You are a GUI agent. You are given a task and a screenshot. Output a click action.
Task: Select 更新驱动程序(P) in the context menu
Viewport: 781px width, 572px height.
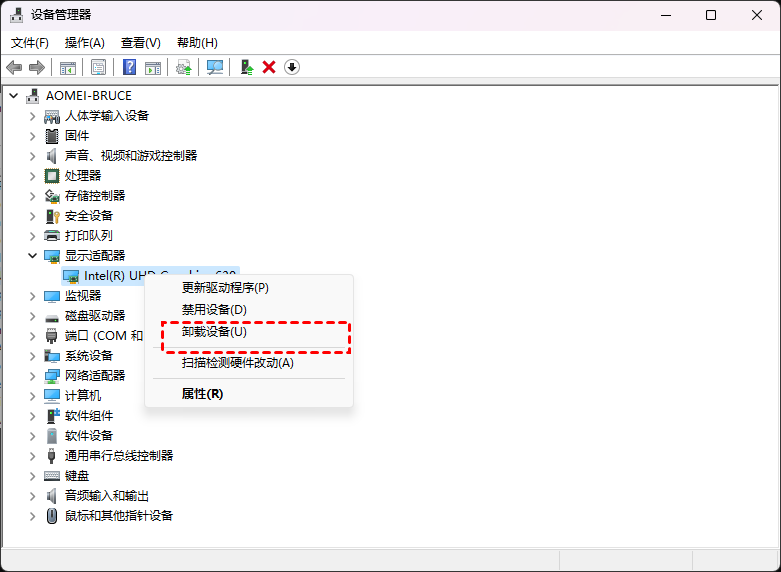point(225,288)
